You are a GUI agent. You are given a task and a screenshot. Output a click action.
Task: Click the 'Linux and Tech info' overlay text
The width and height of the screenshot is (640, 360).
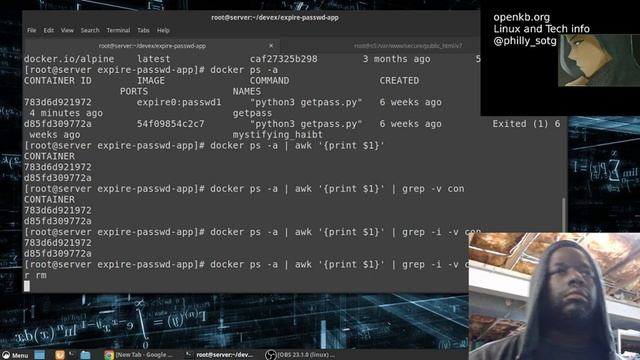click(542, 29)
